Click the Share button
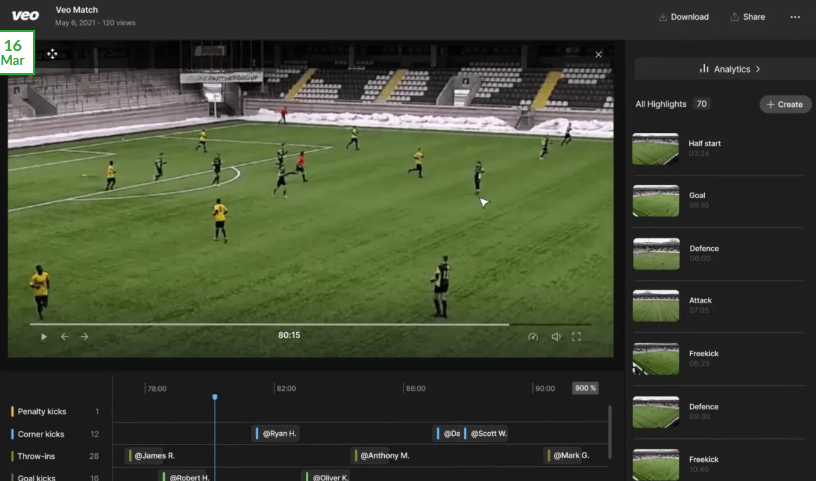Viewport: 816px width, 481px height. 748,17
